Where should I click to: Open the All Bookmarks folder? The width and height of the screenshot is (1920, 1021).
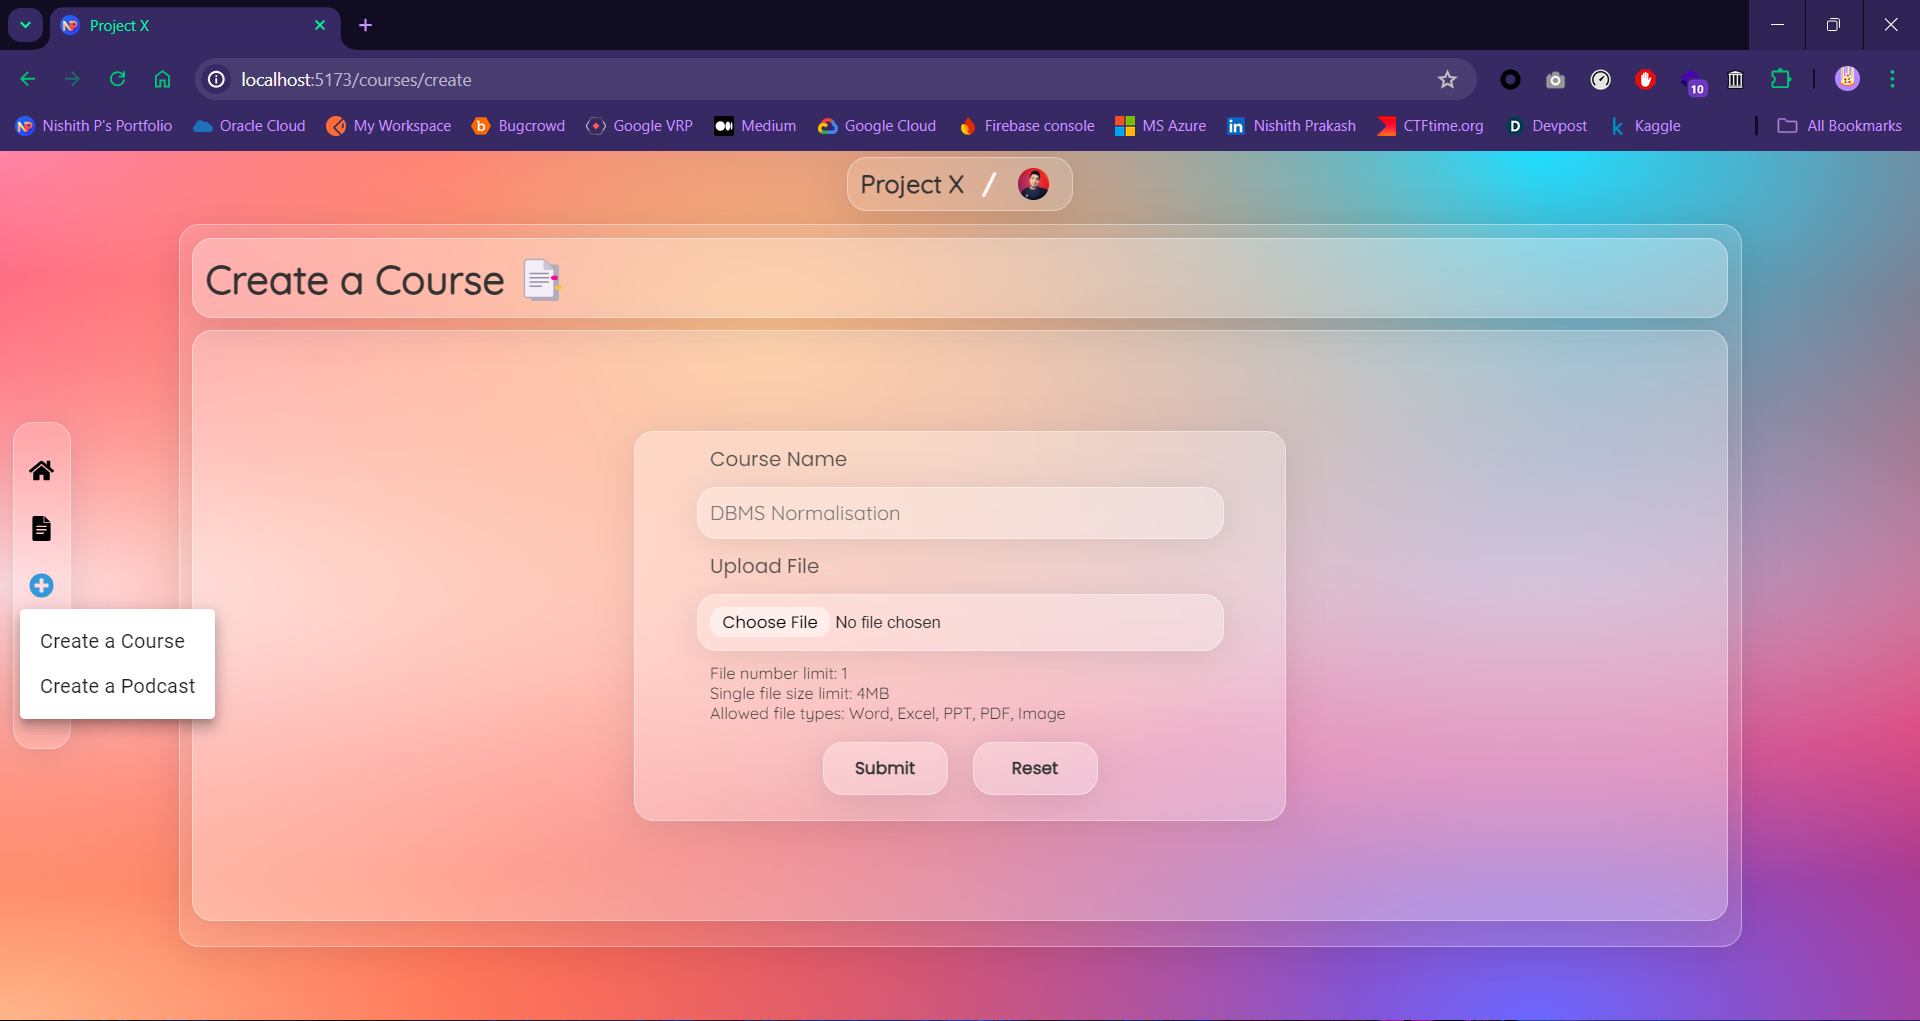tap(1840, 126)
